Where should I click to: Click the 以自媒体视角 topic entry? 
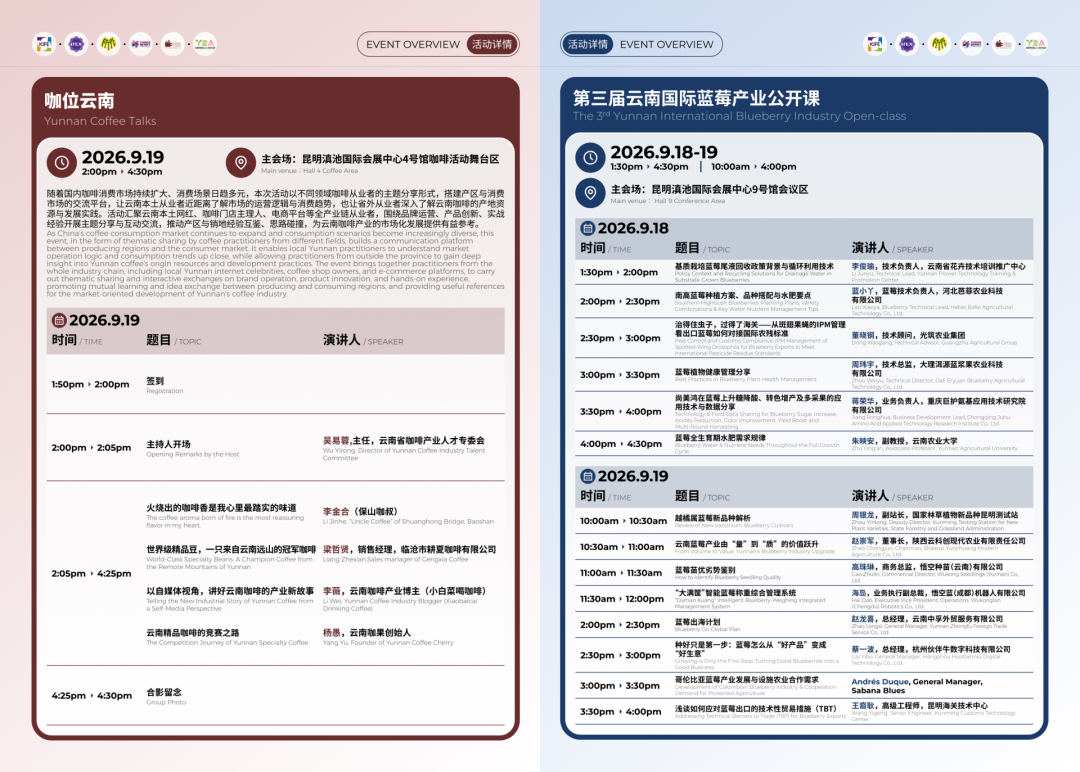[x=230, y=599]
